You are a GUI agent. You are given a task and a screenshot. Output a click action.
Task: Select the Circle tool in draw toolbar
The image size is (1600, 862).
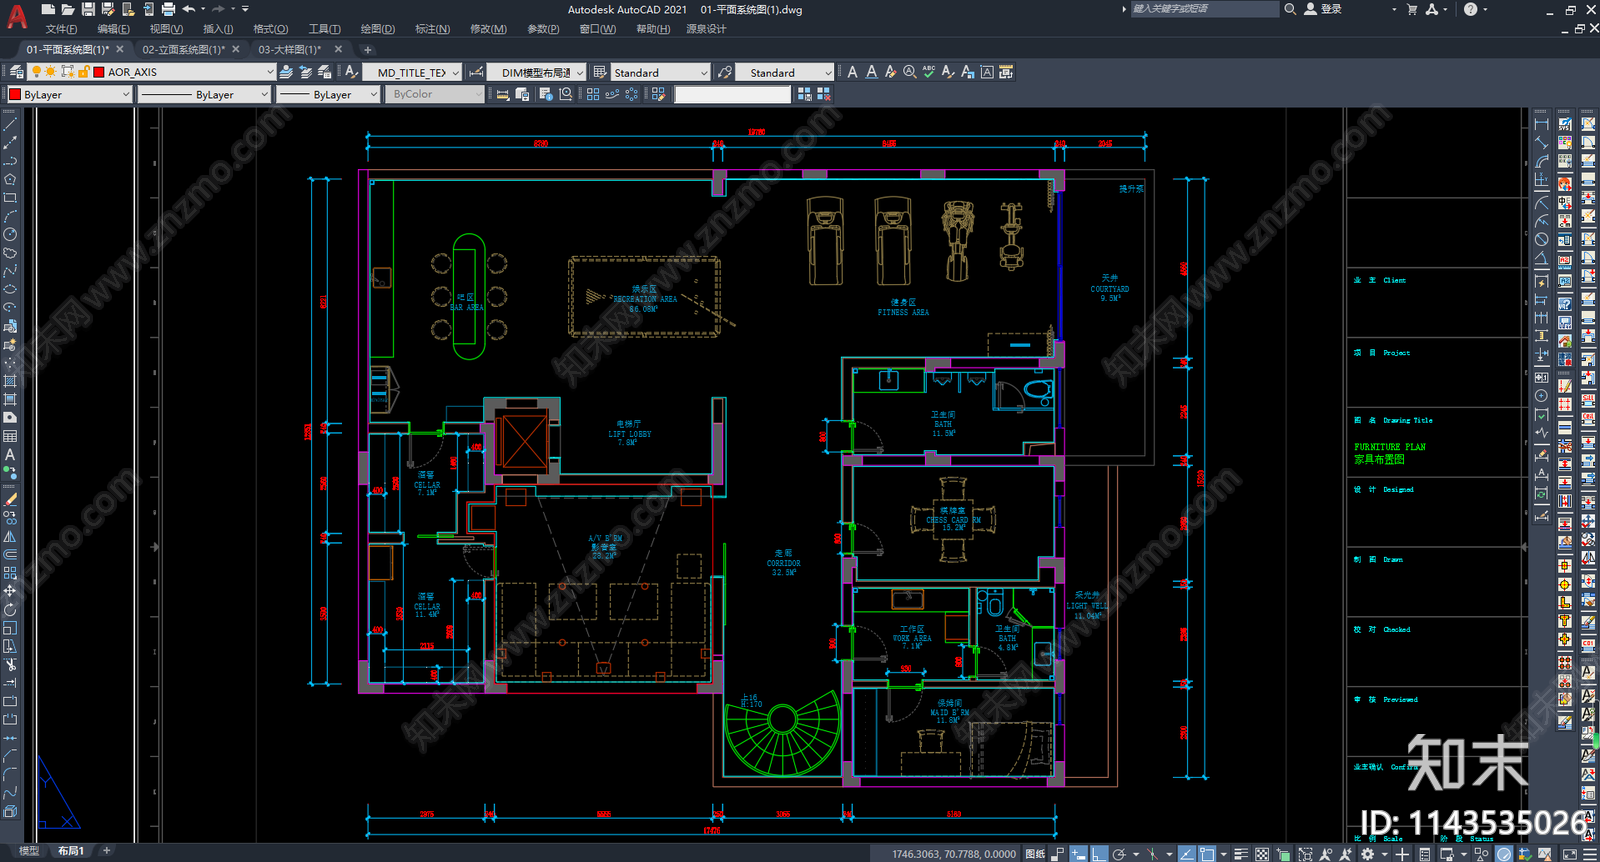tap(10, 234)
